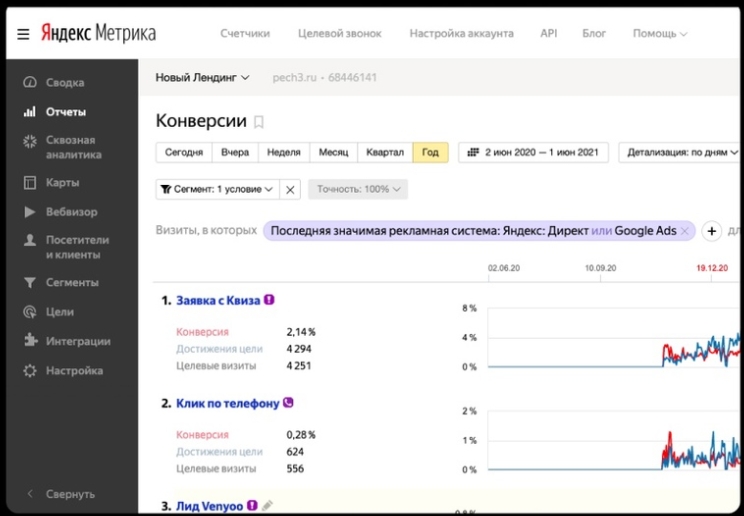Open API in the top navigation
Viewport: 744px width, 516px height.
click(x=549, y=34)
